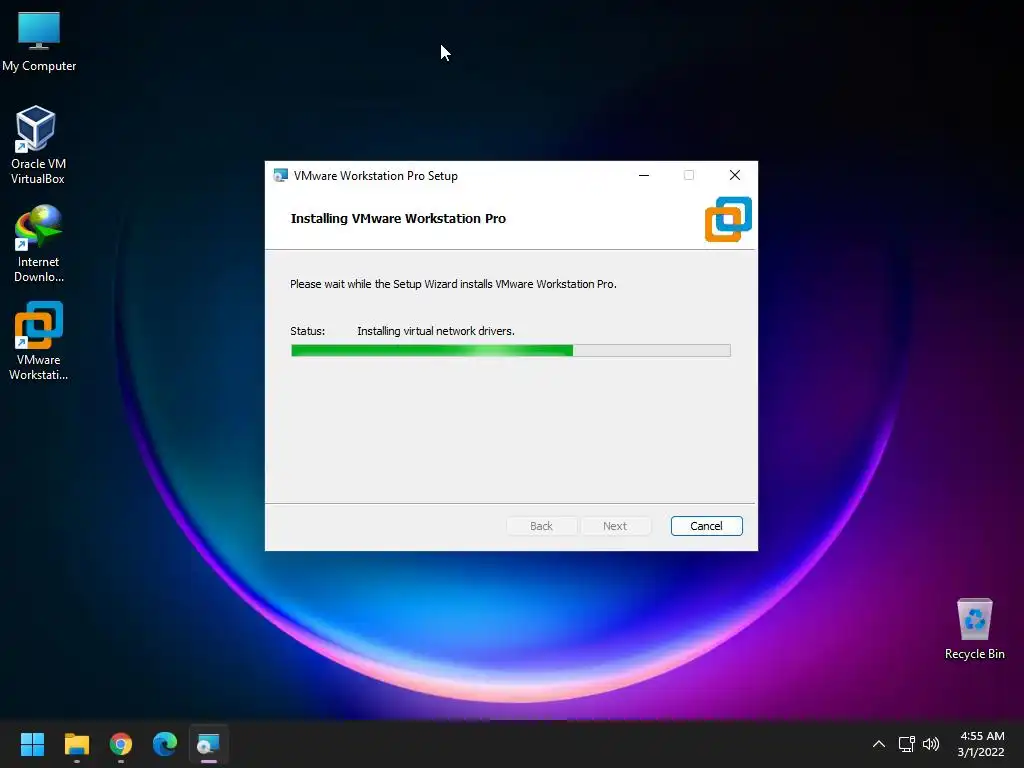Select the VMware Workstation desktop shortcut
The image size is (1024, 768).
click(x=39, y=341)
